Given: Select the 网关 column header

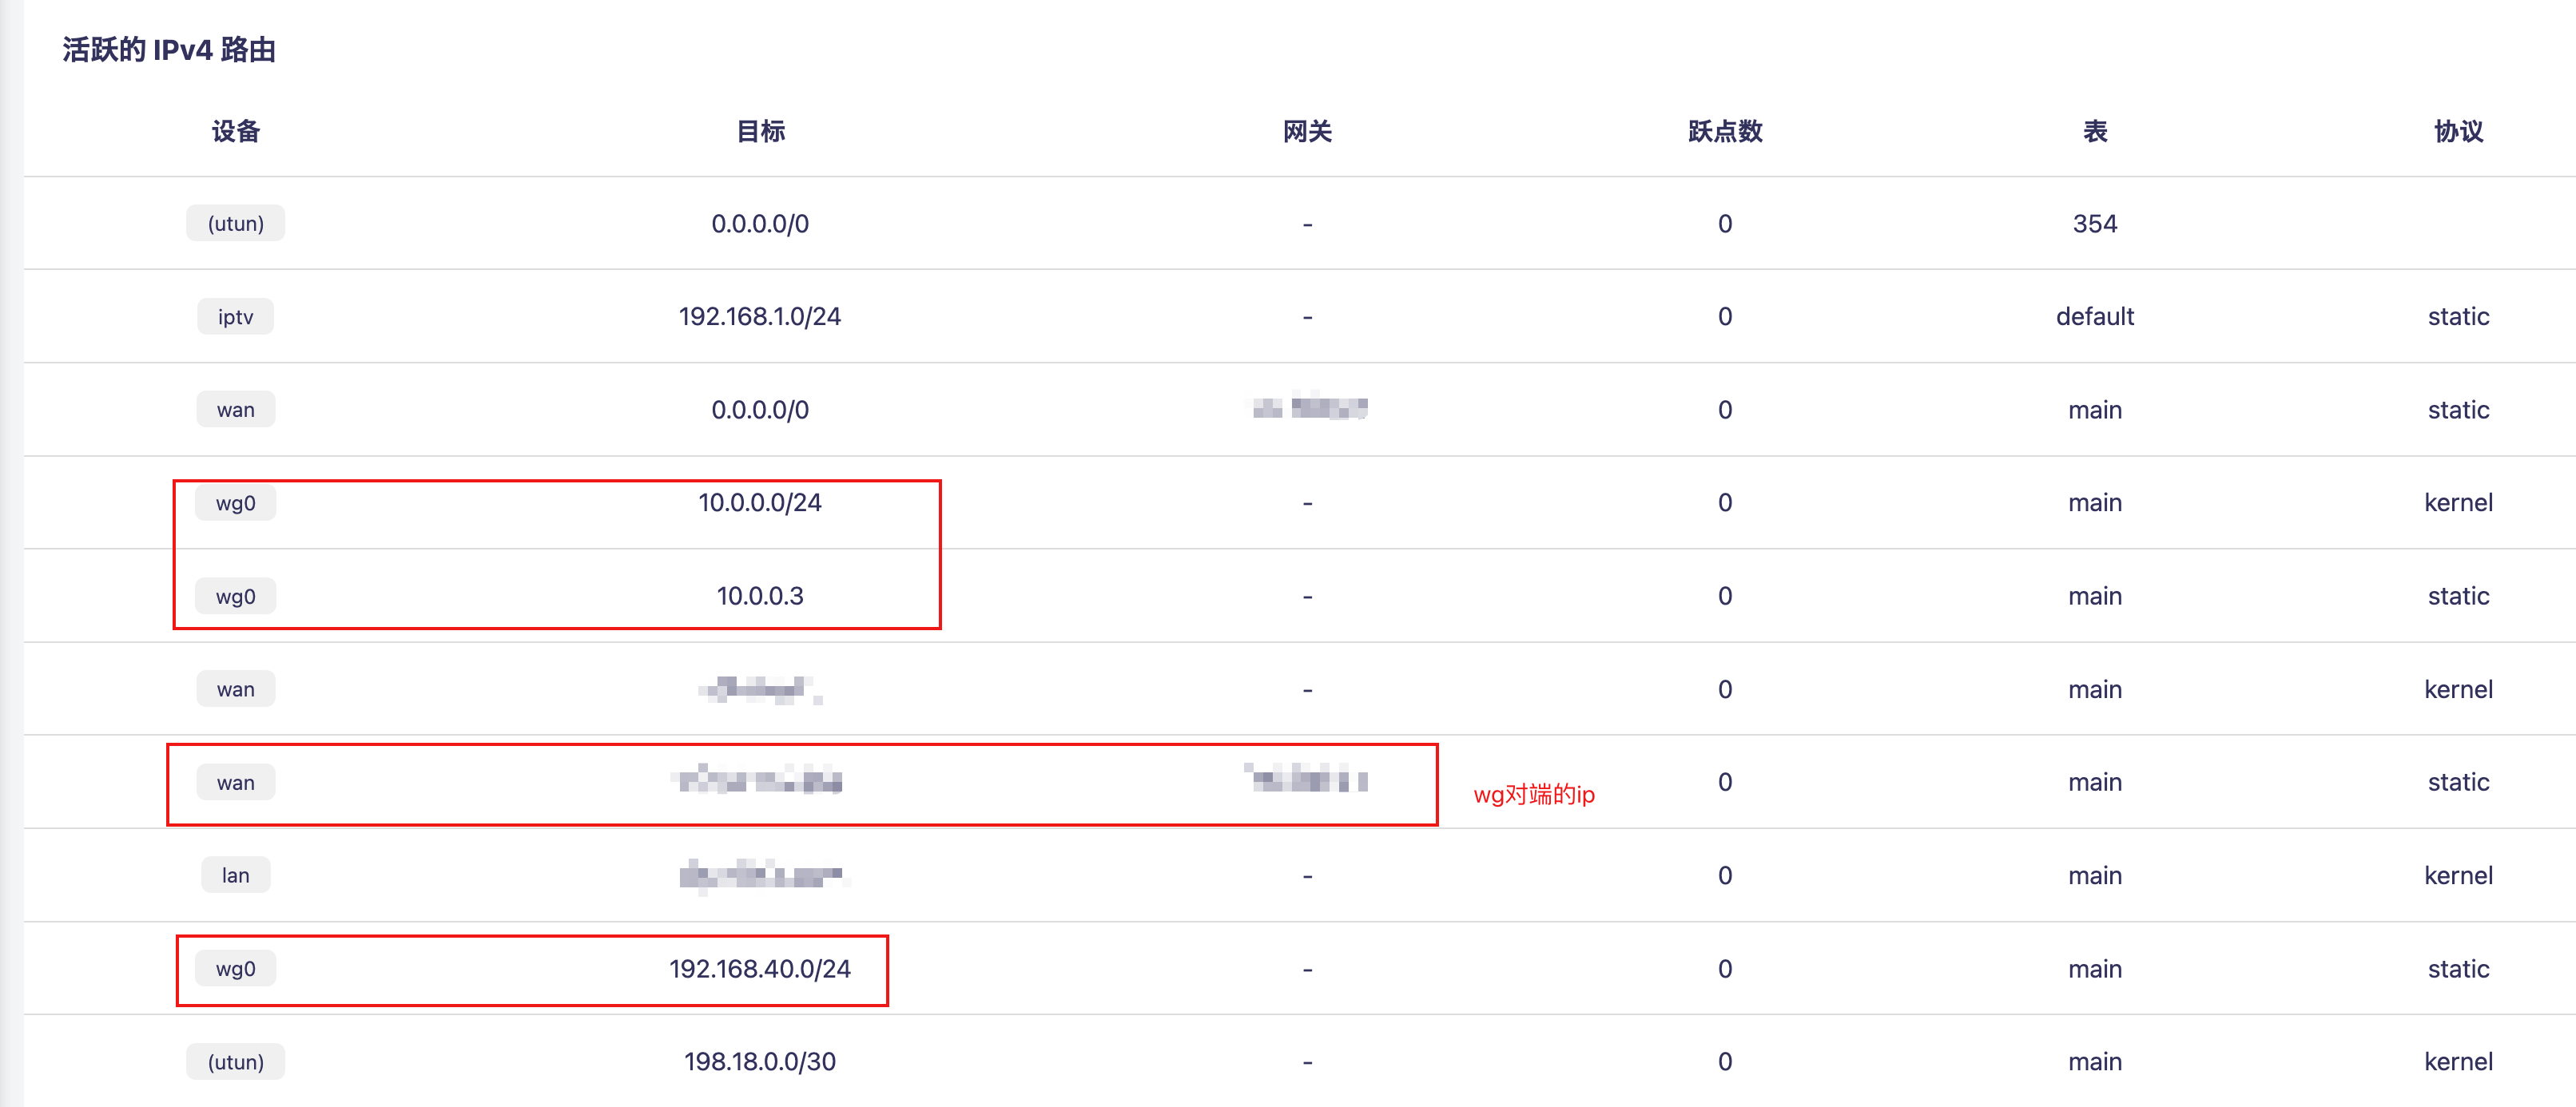Looking at the screenshot, I should [x=1307, y=131].
